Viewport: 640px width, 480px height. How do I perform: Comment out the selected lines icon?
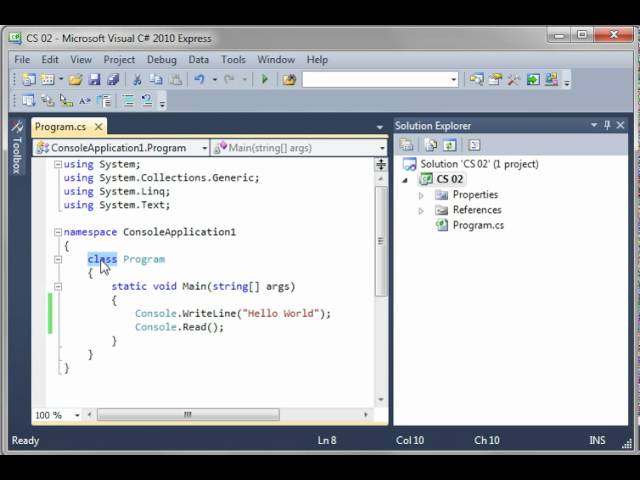(129, 100)
